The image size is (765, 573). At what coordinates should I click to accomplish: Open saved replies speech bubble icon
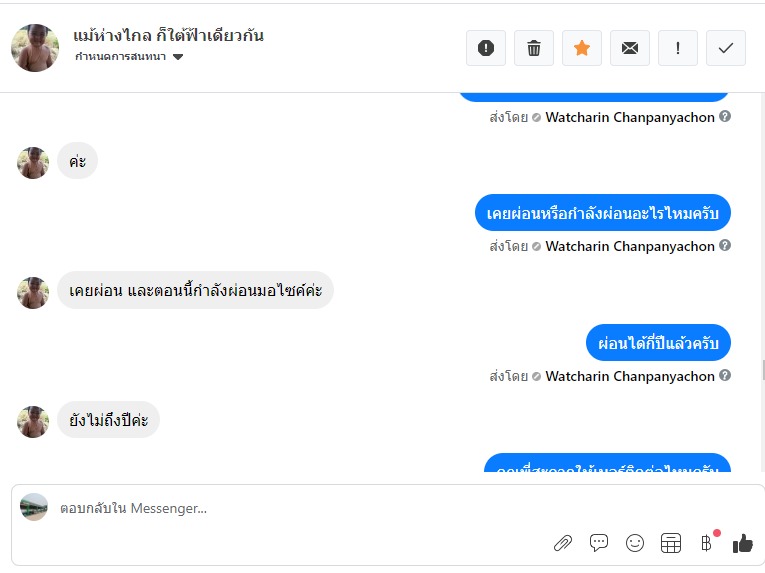click(x=599, y=543)
